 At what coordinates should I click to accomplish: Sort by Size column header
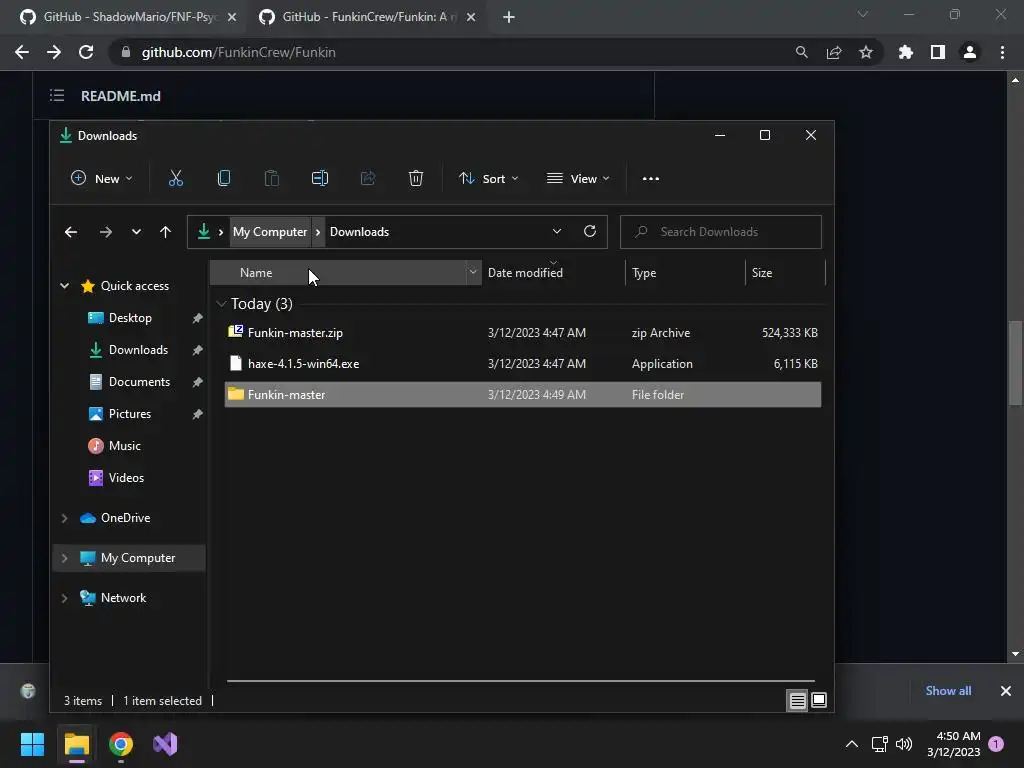(784, 272)
